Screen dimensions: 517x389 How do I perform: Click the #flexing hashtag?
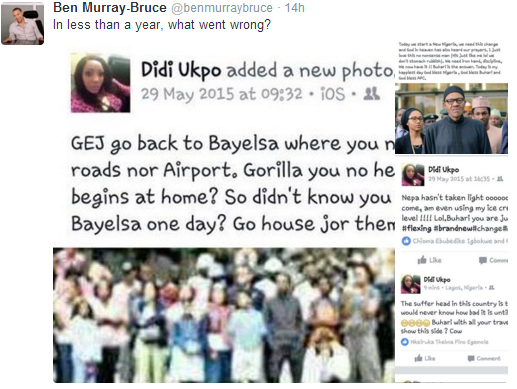tap(417, 229)
